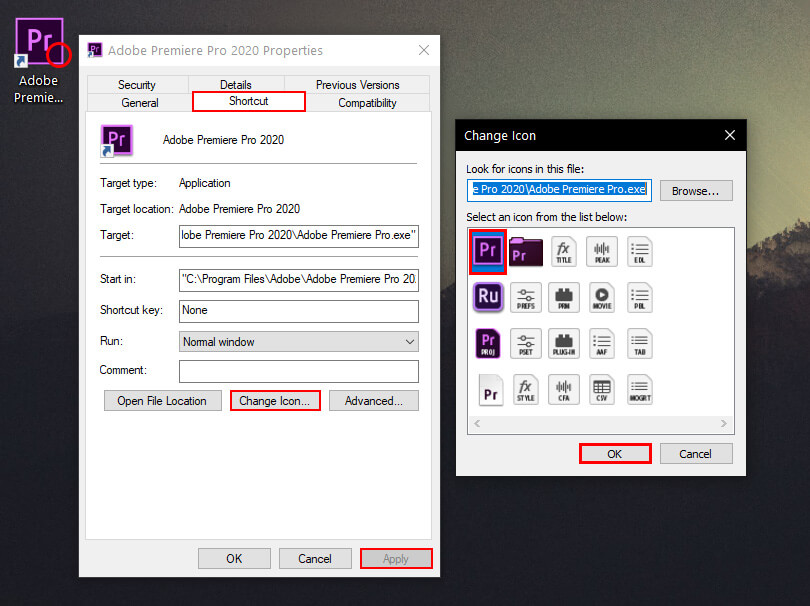
Task: Click OK in the Properties dialog
Action: (234, 558)
